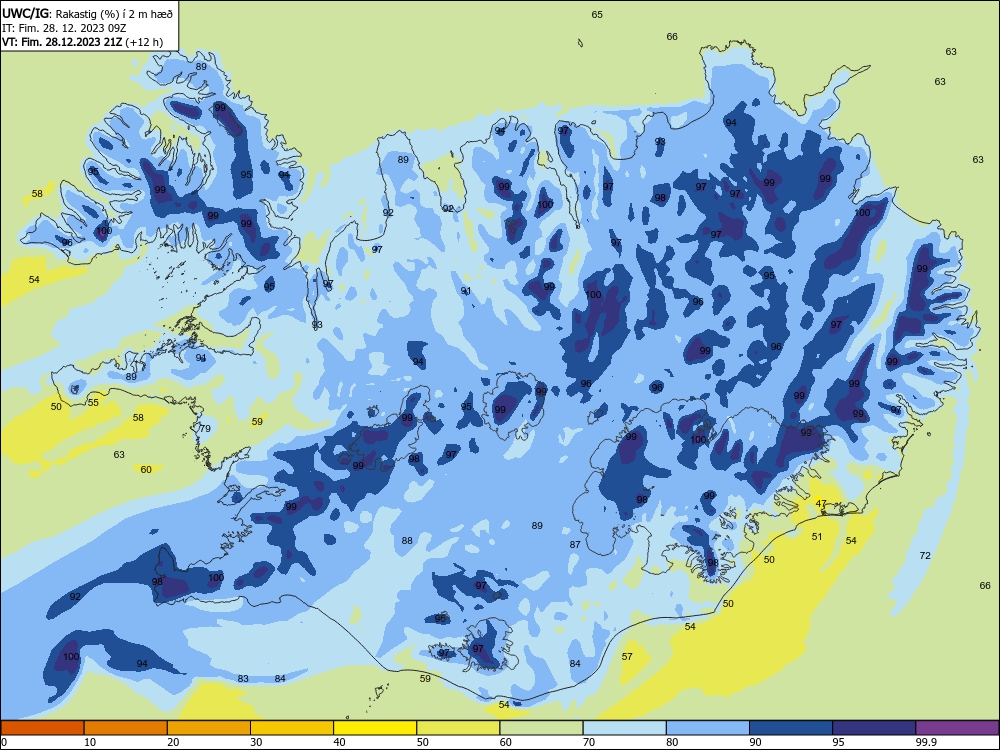Click the 20–30 amber legend swatch
Viewport: 1000px width, 750px height.
209,728
